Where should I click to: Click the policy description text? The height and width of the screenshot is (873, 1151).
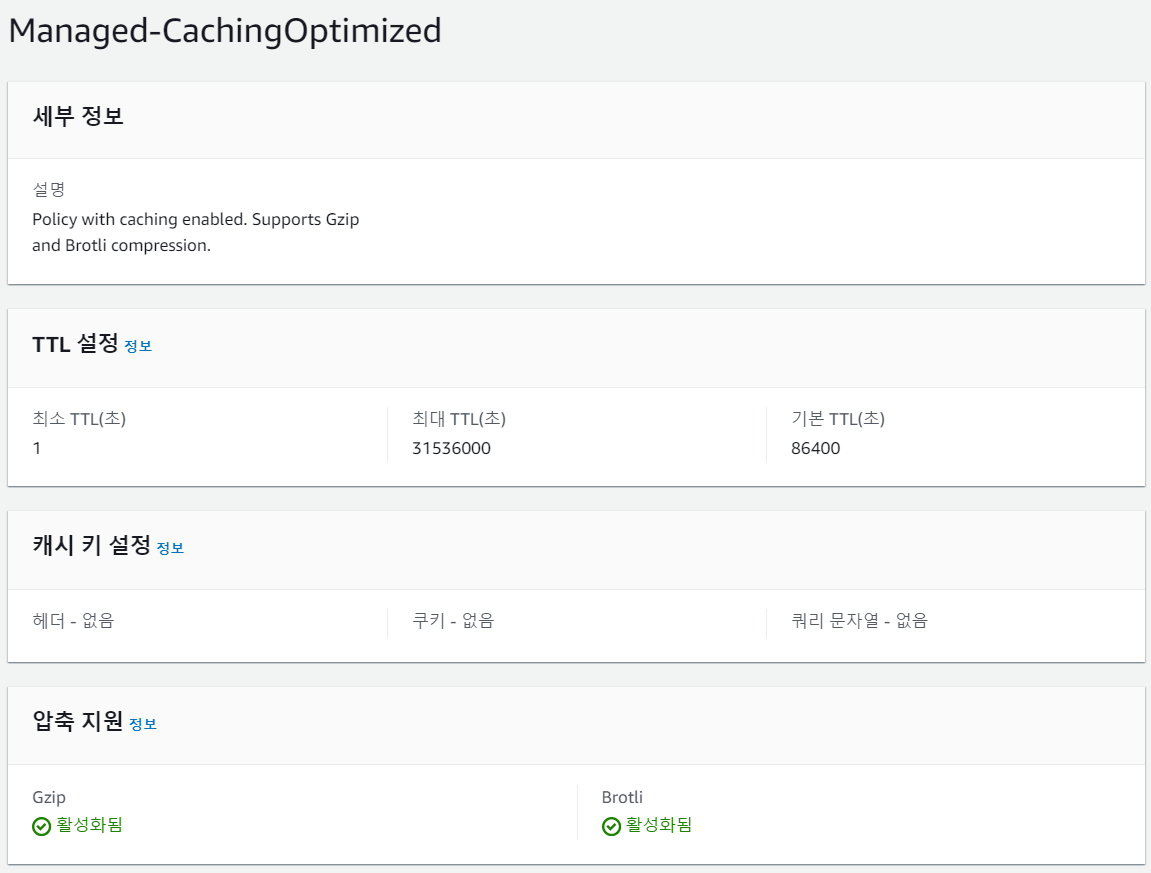(195, 232)
